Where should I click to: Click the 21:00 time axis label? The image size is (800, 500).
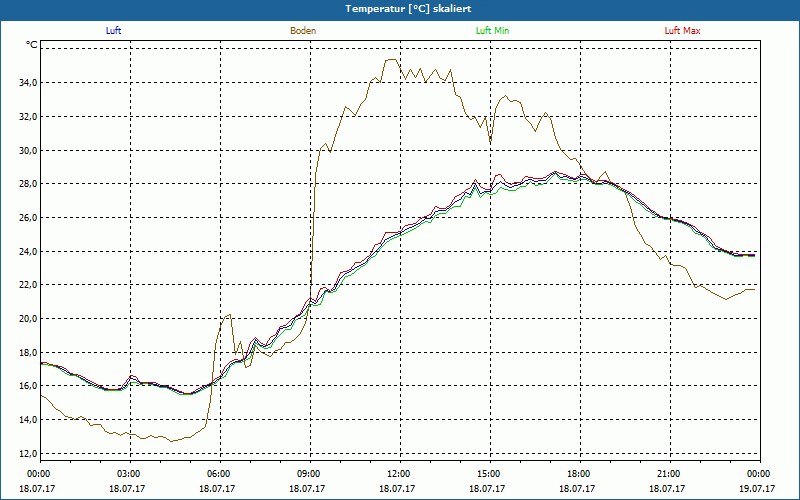(x=667, y=474)
